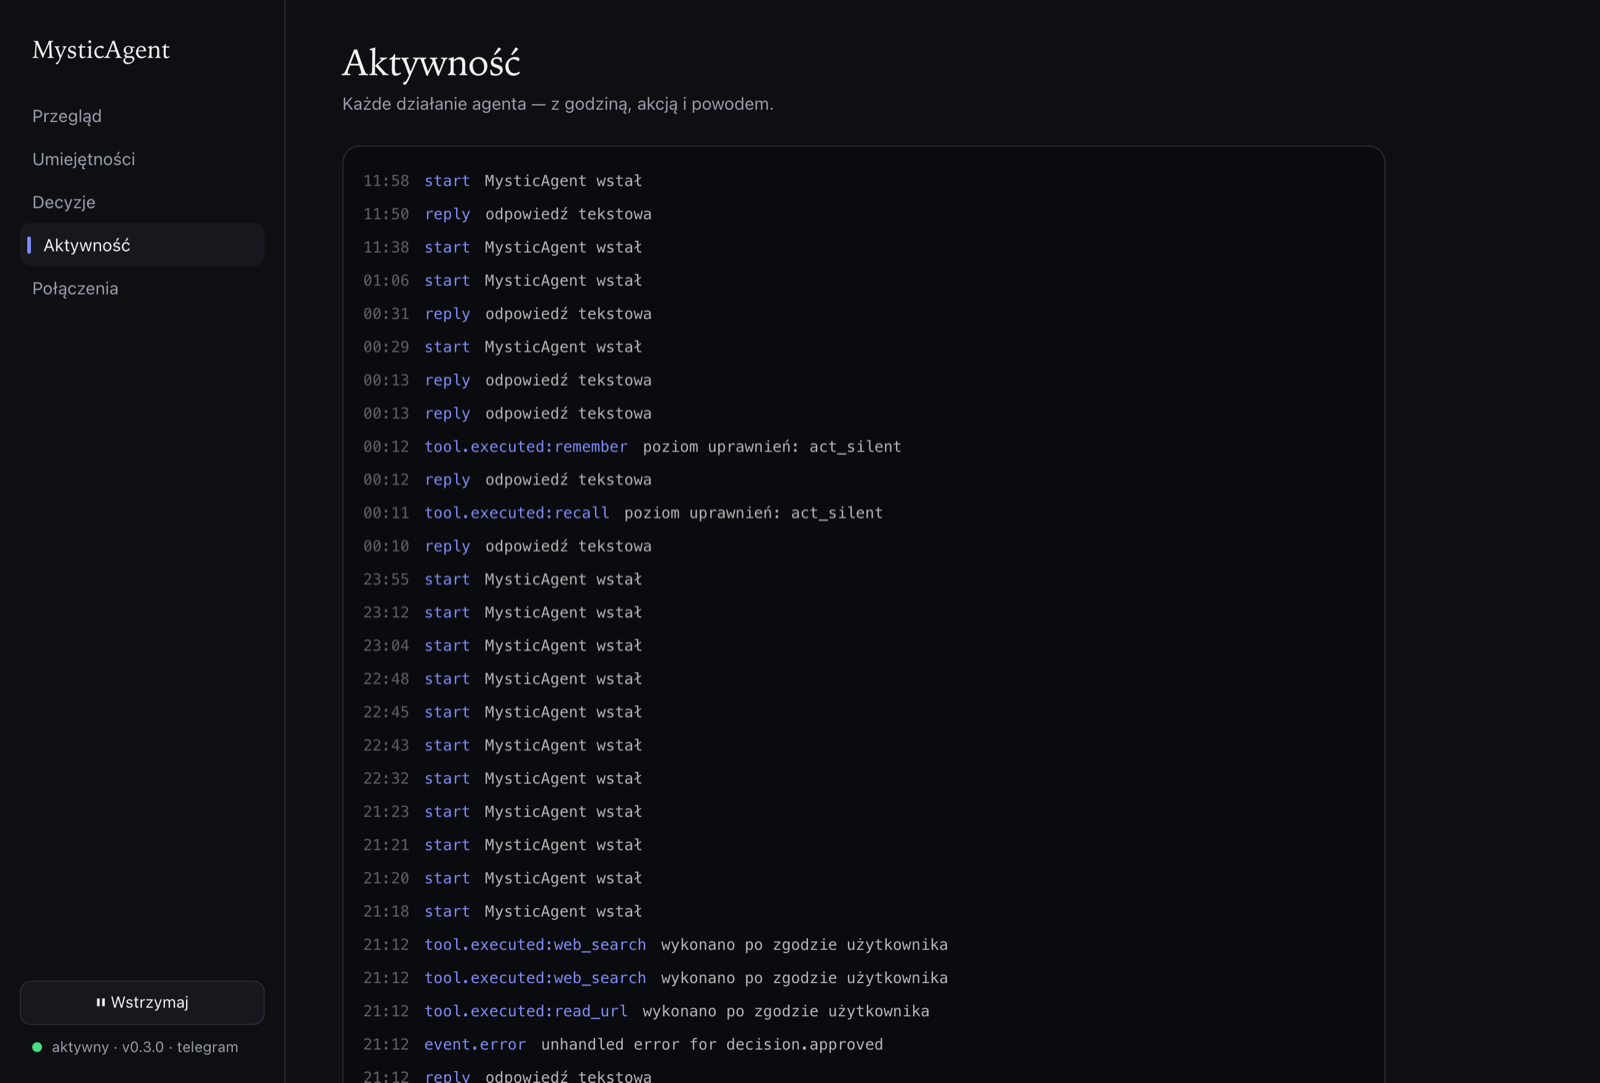Image resolution: width=1600 pixels, height=1083 pixels.
Task: Click the Aktywność page heading
Action: [x=431, y=63]
